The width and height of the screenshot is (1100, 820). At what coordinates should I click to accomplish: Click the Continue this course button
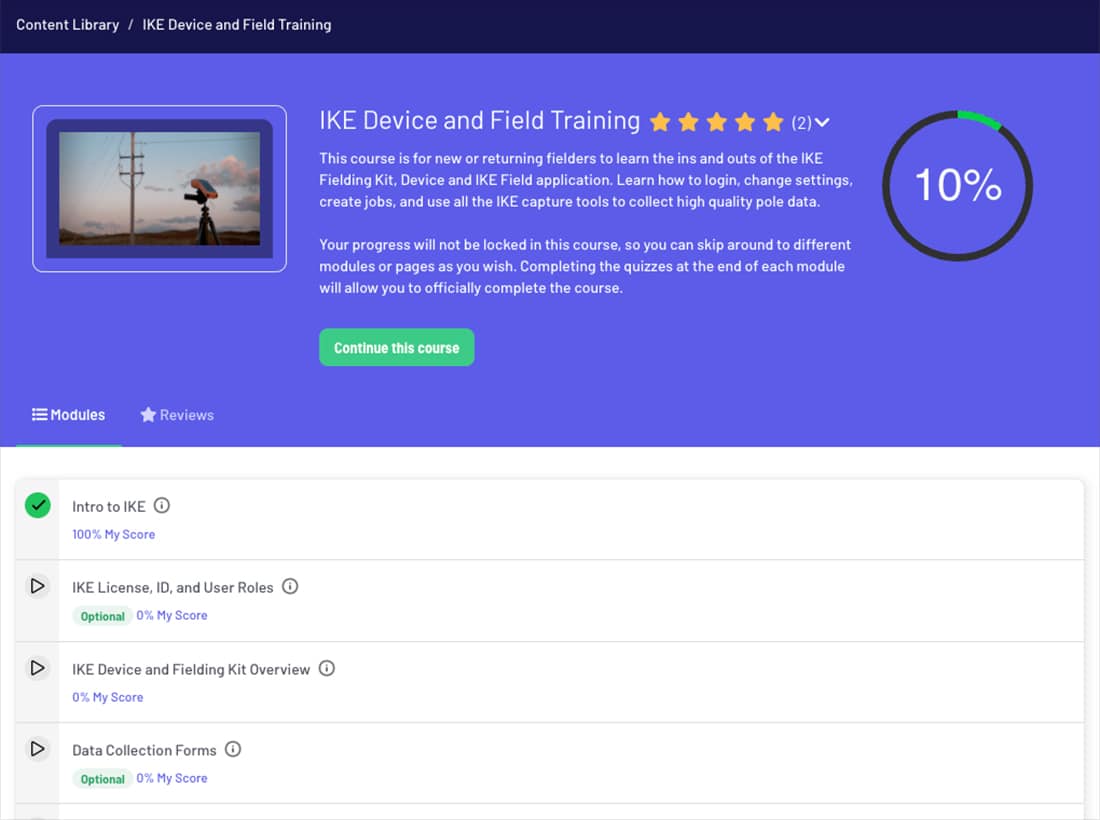pyautogui.click(x=396, y=347)
